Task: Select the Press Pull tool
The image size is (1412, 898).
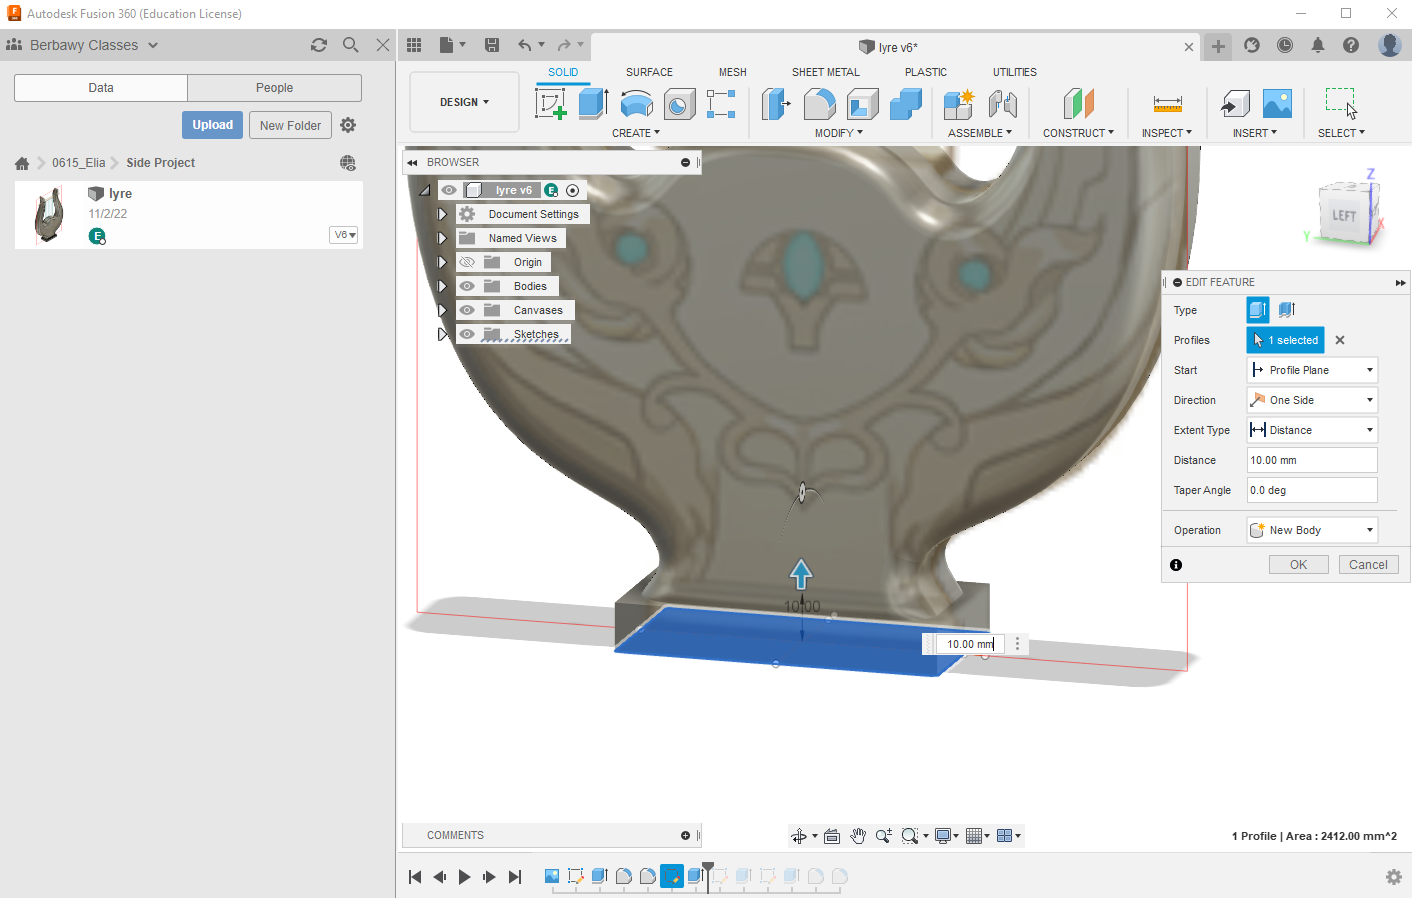Action: pos(776,104)
